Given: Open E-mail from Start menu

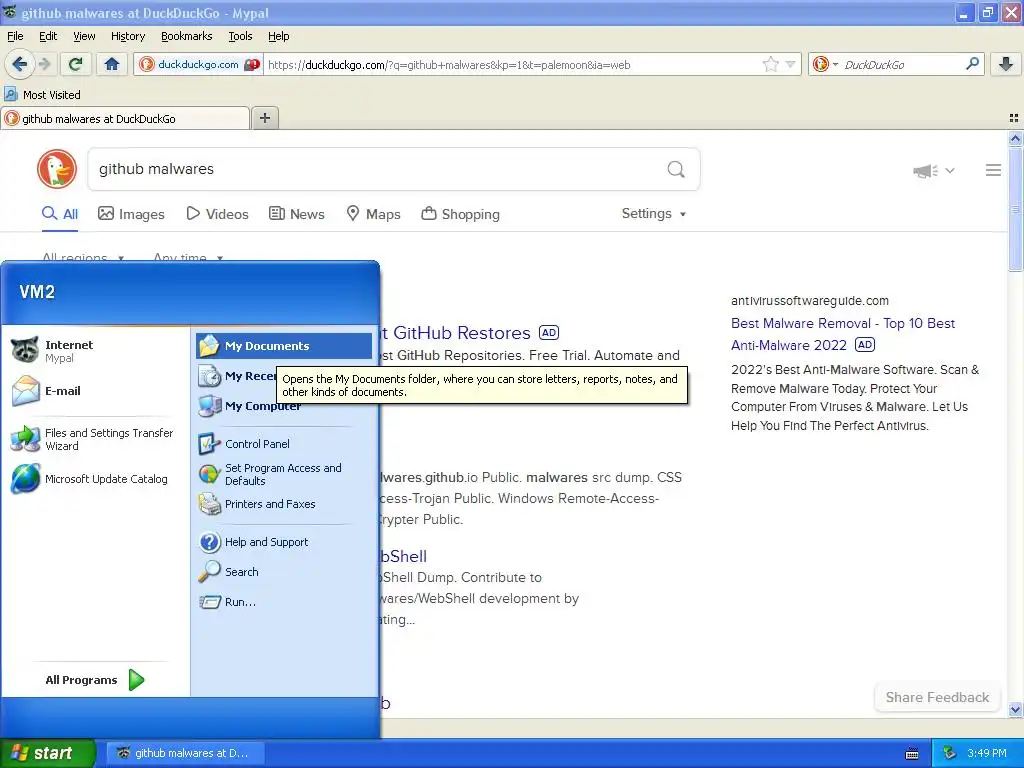Looking at the screenshot, I should click(96, 391).
